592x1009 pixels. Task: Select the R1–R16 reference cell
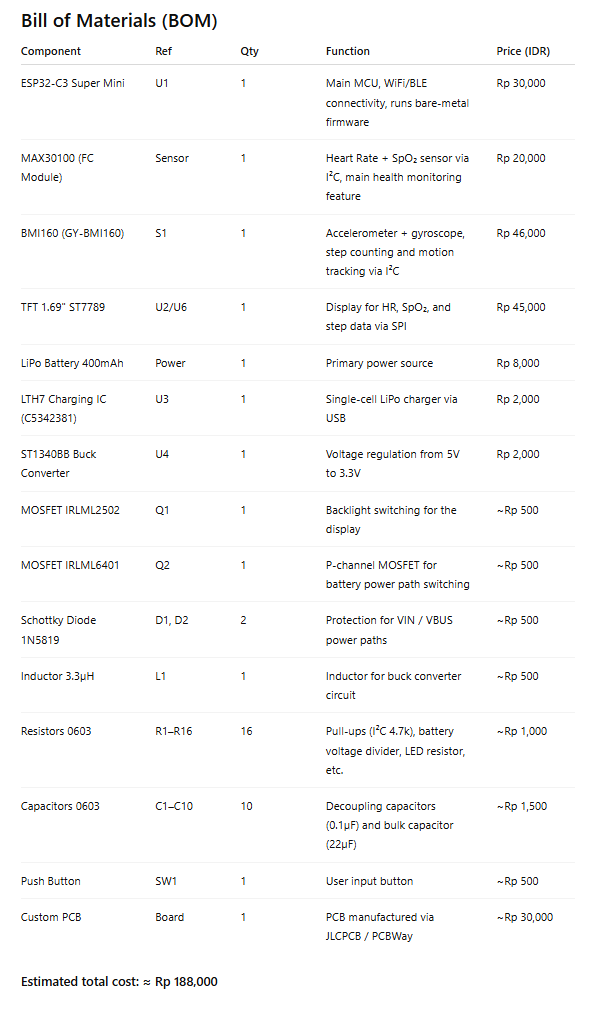click(174, 731)
